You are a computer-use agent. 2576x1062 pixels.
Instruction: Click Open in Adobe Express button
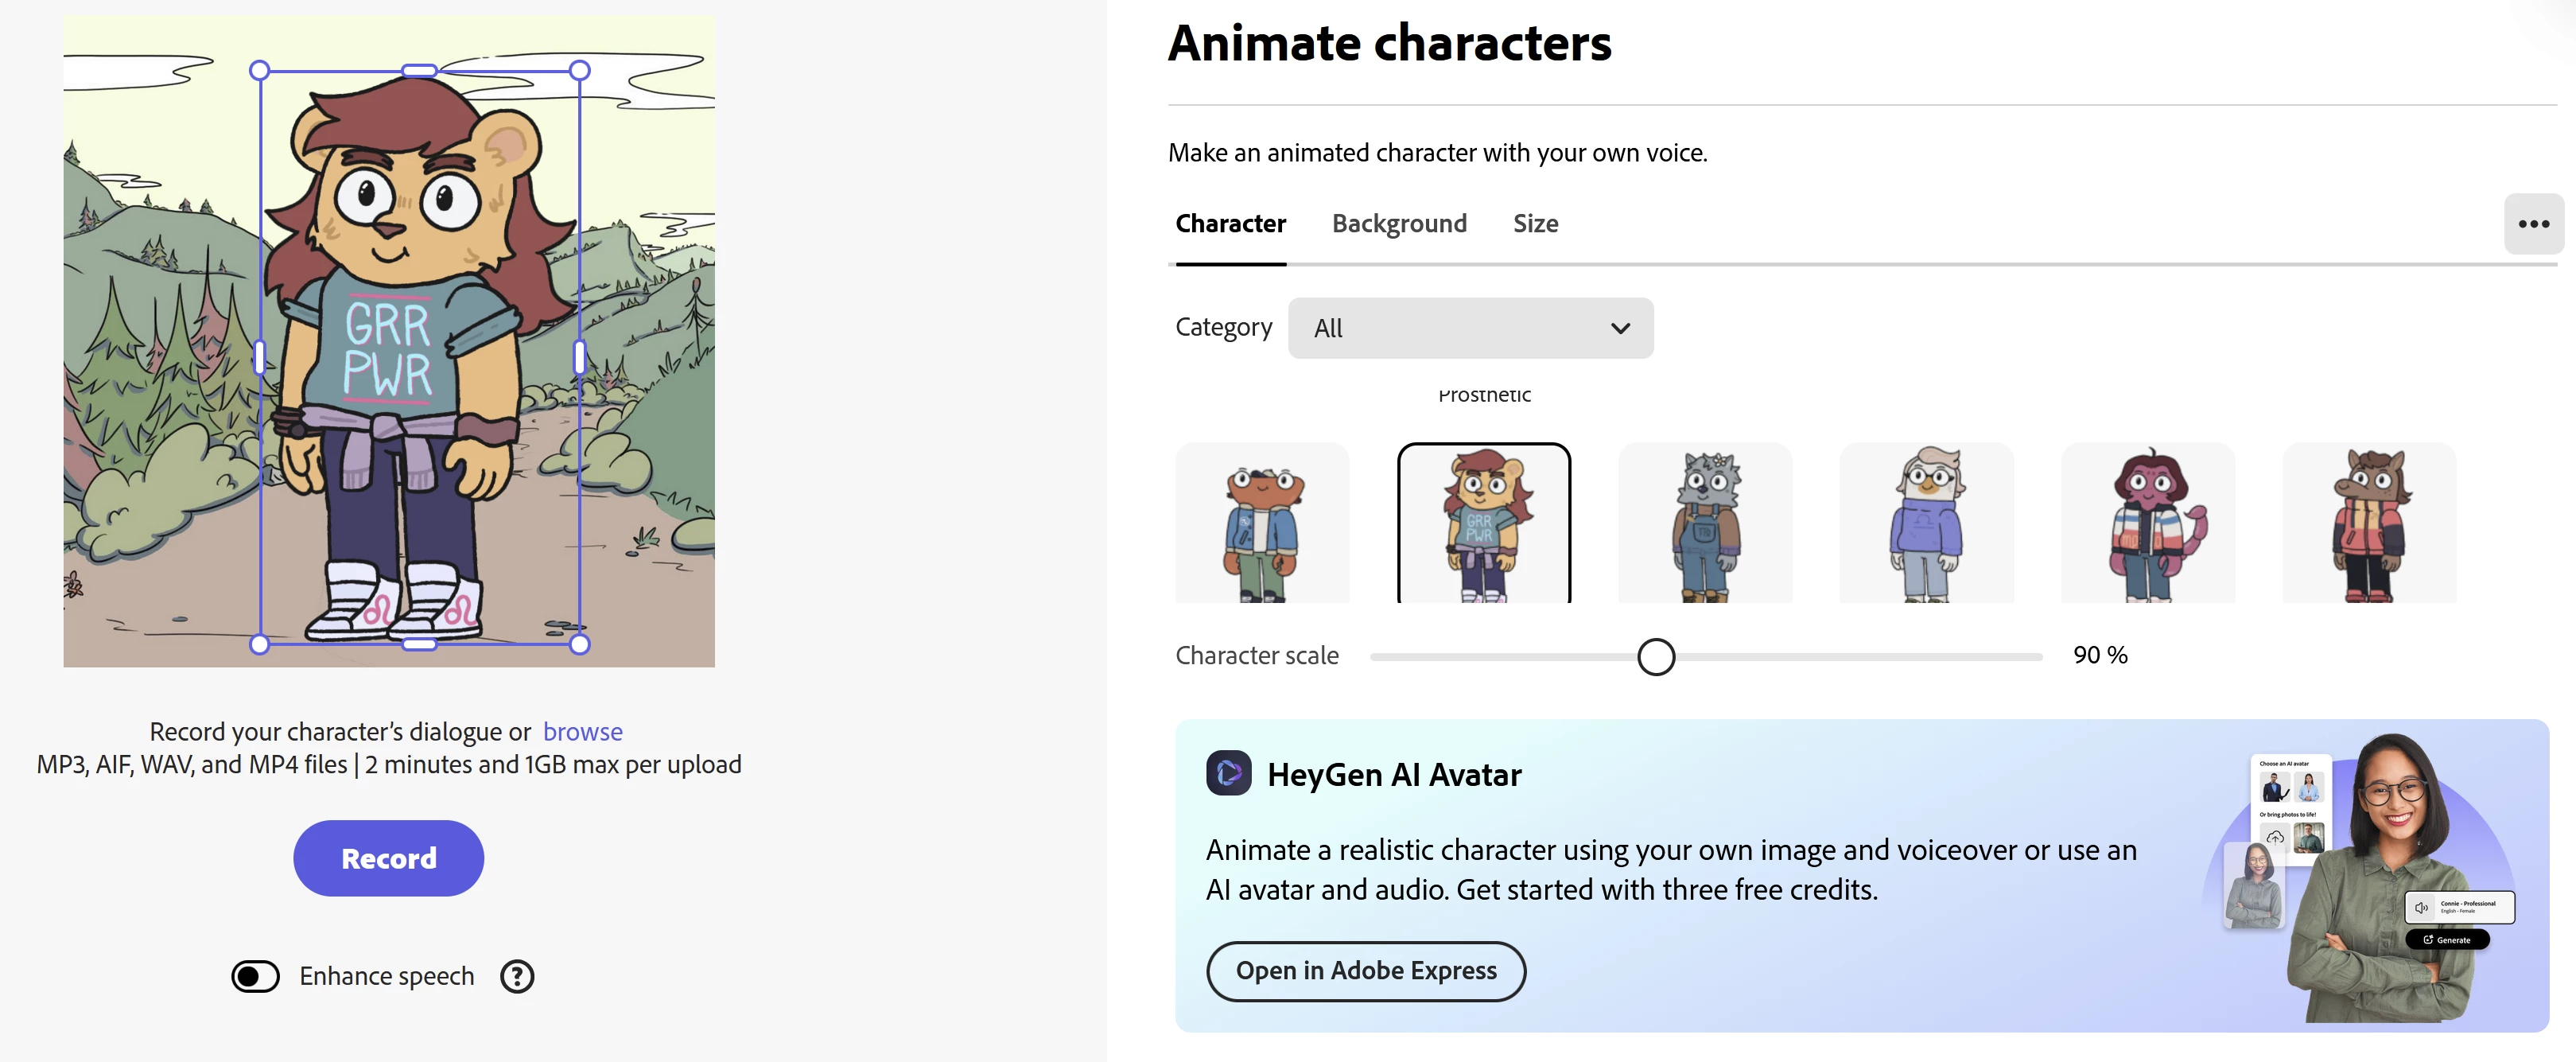point(1366,970)
